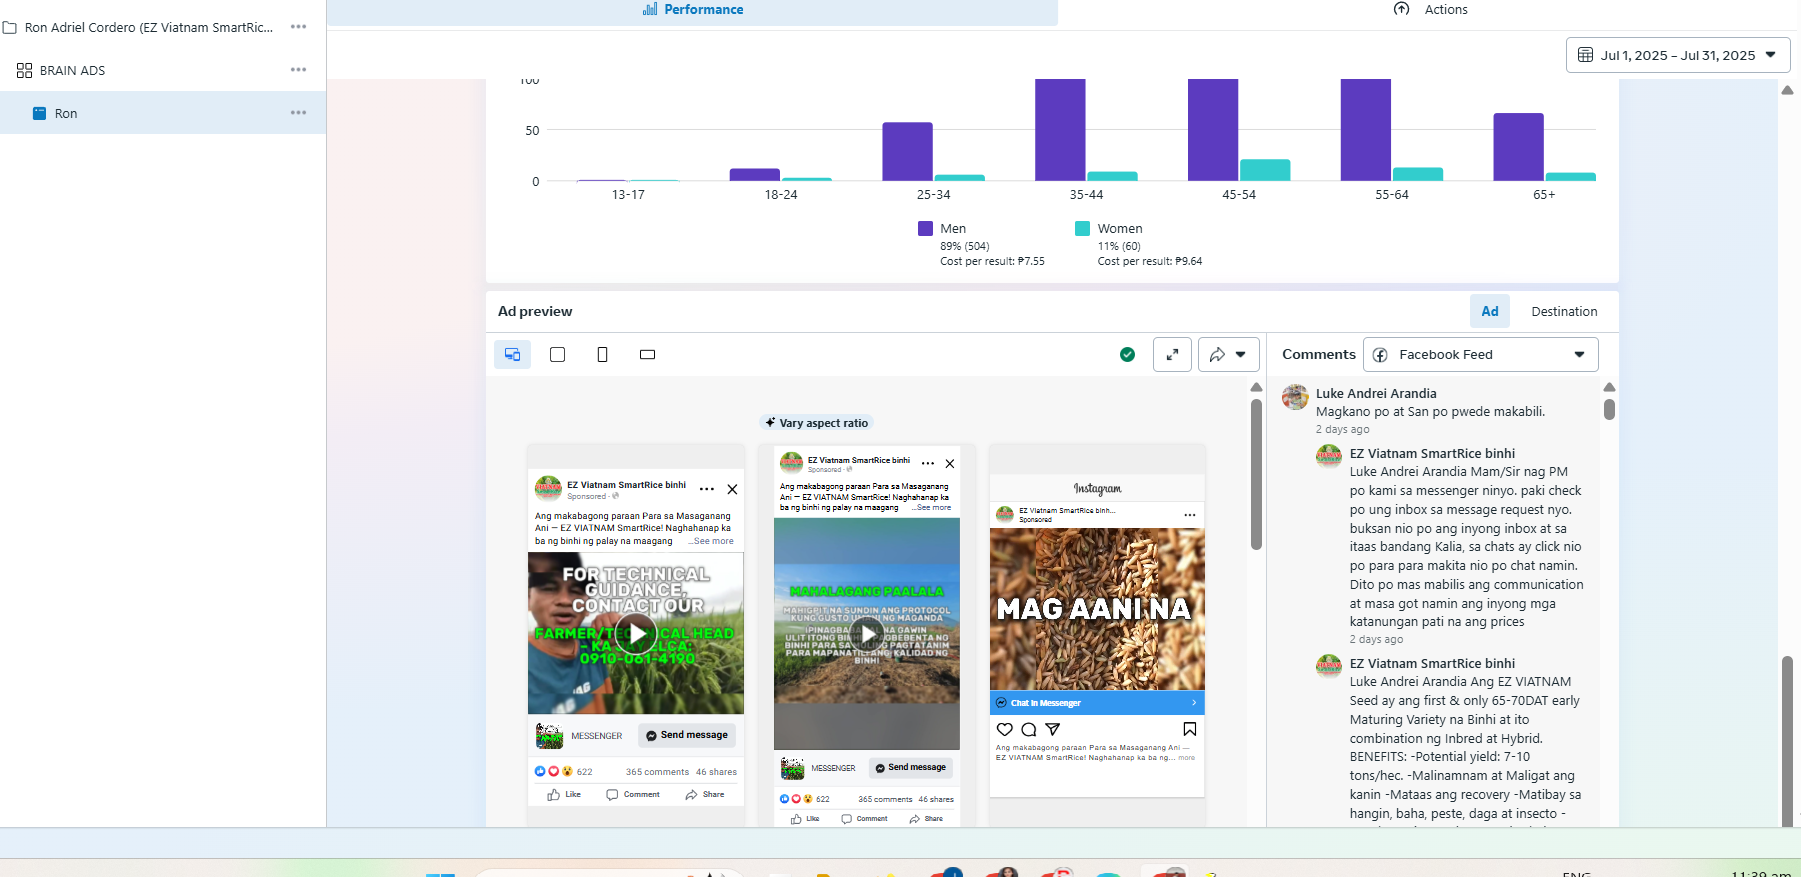Open options for the BRAIN ADS campaign
The height and width of the screenshot is (877, 1801).
pos(298,70)
